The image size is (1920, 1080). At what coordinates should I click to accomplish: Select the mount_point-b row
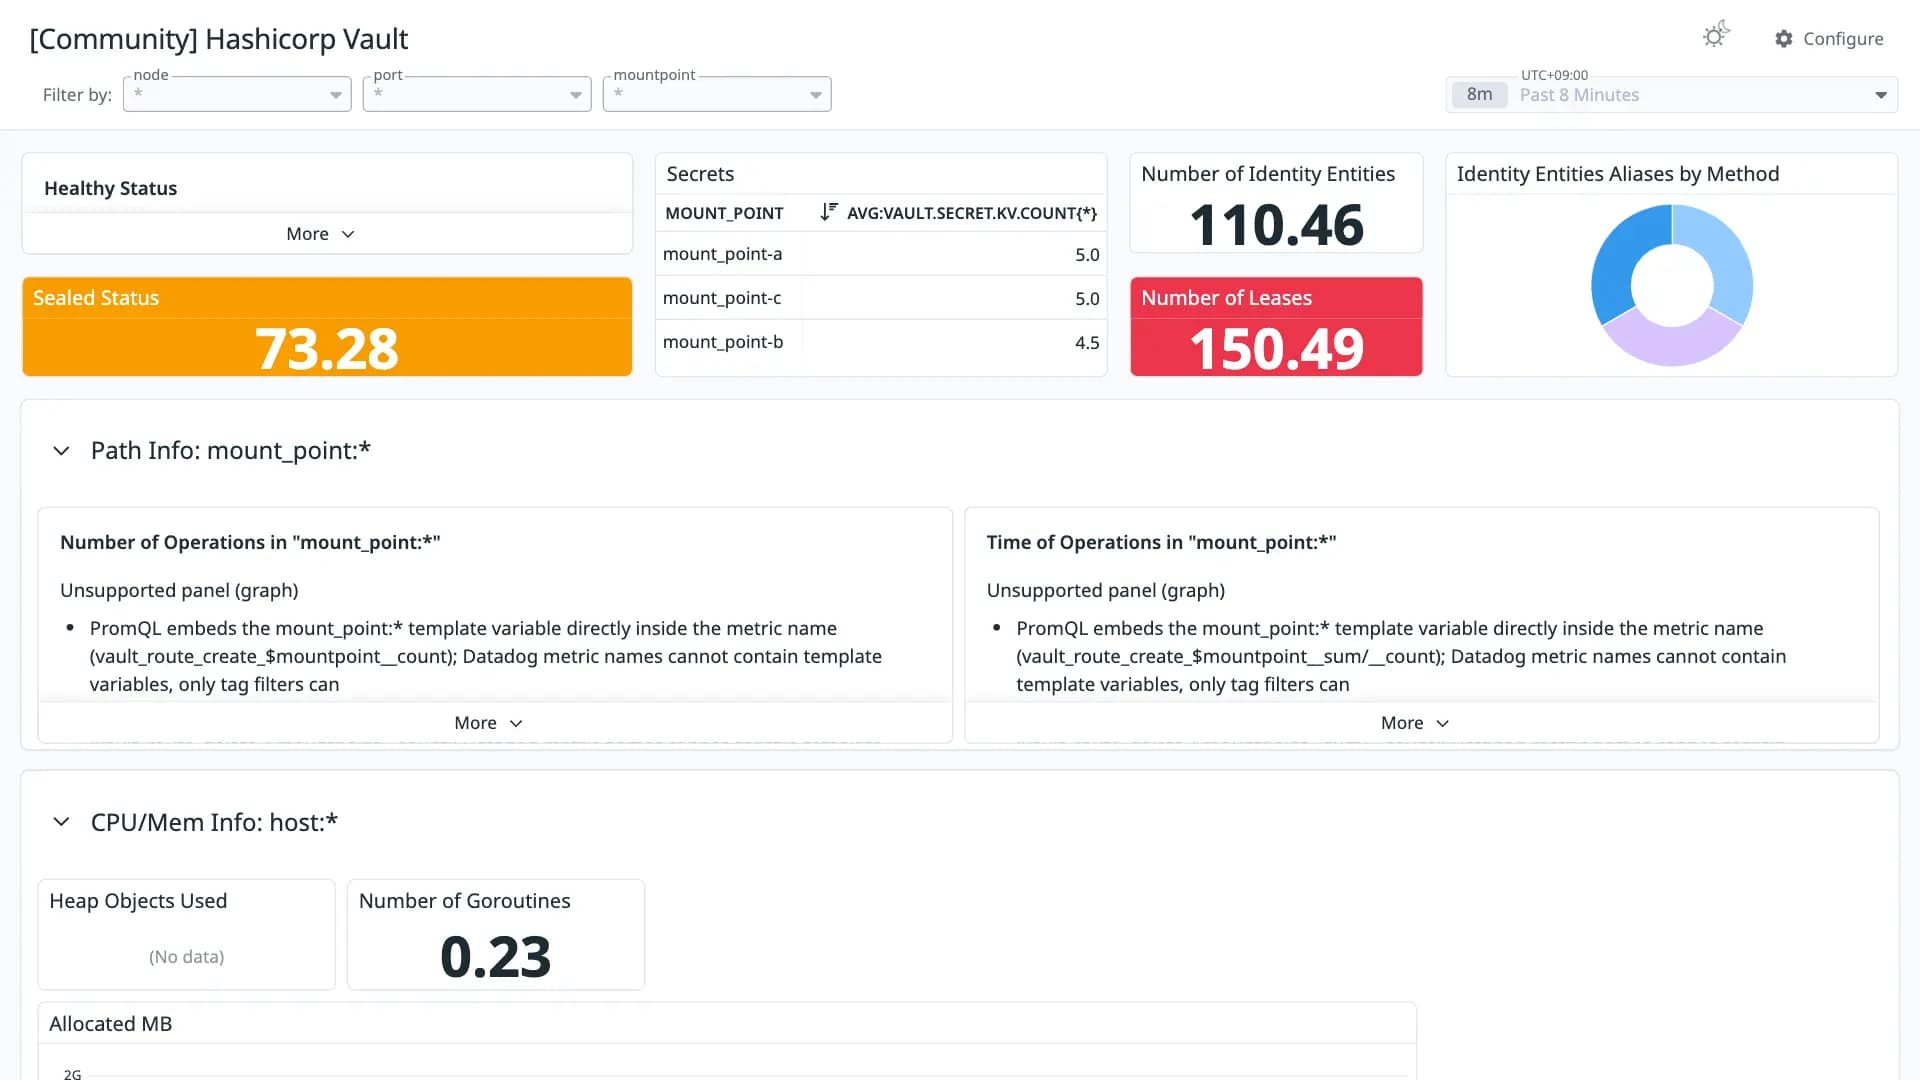click(x=881, y=342)
